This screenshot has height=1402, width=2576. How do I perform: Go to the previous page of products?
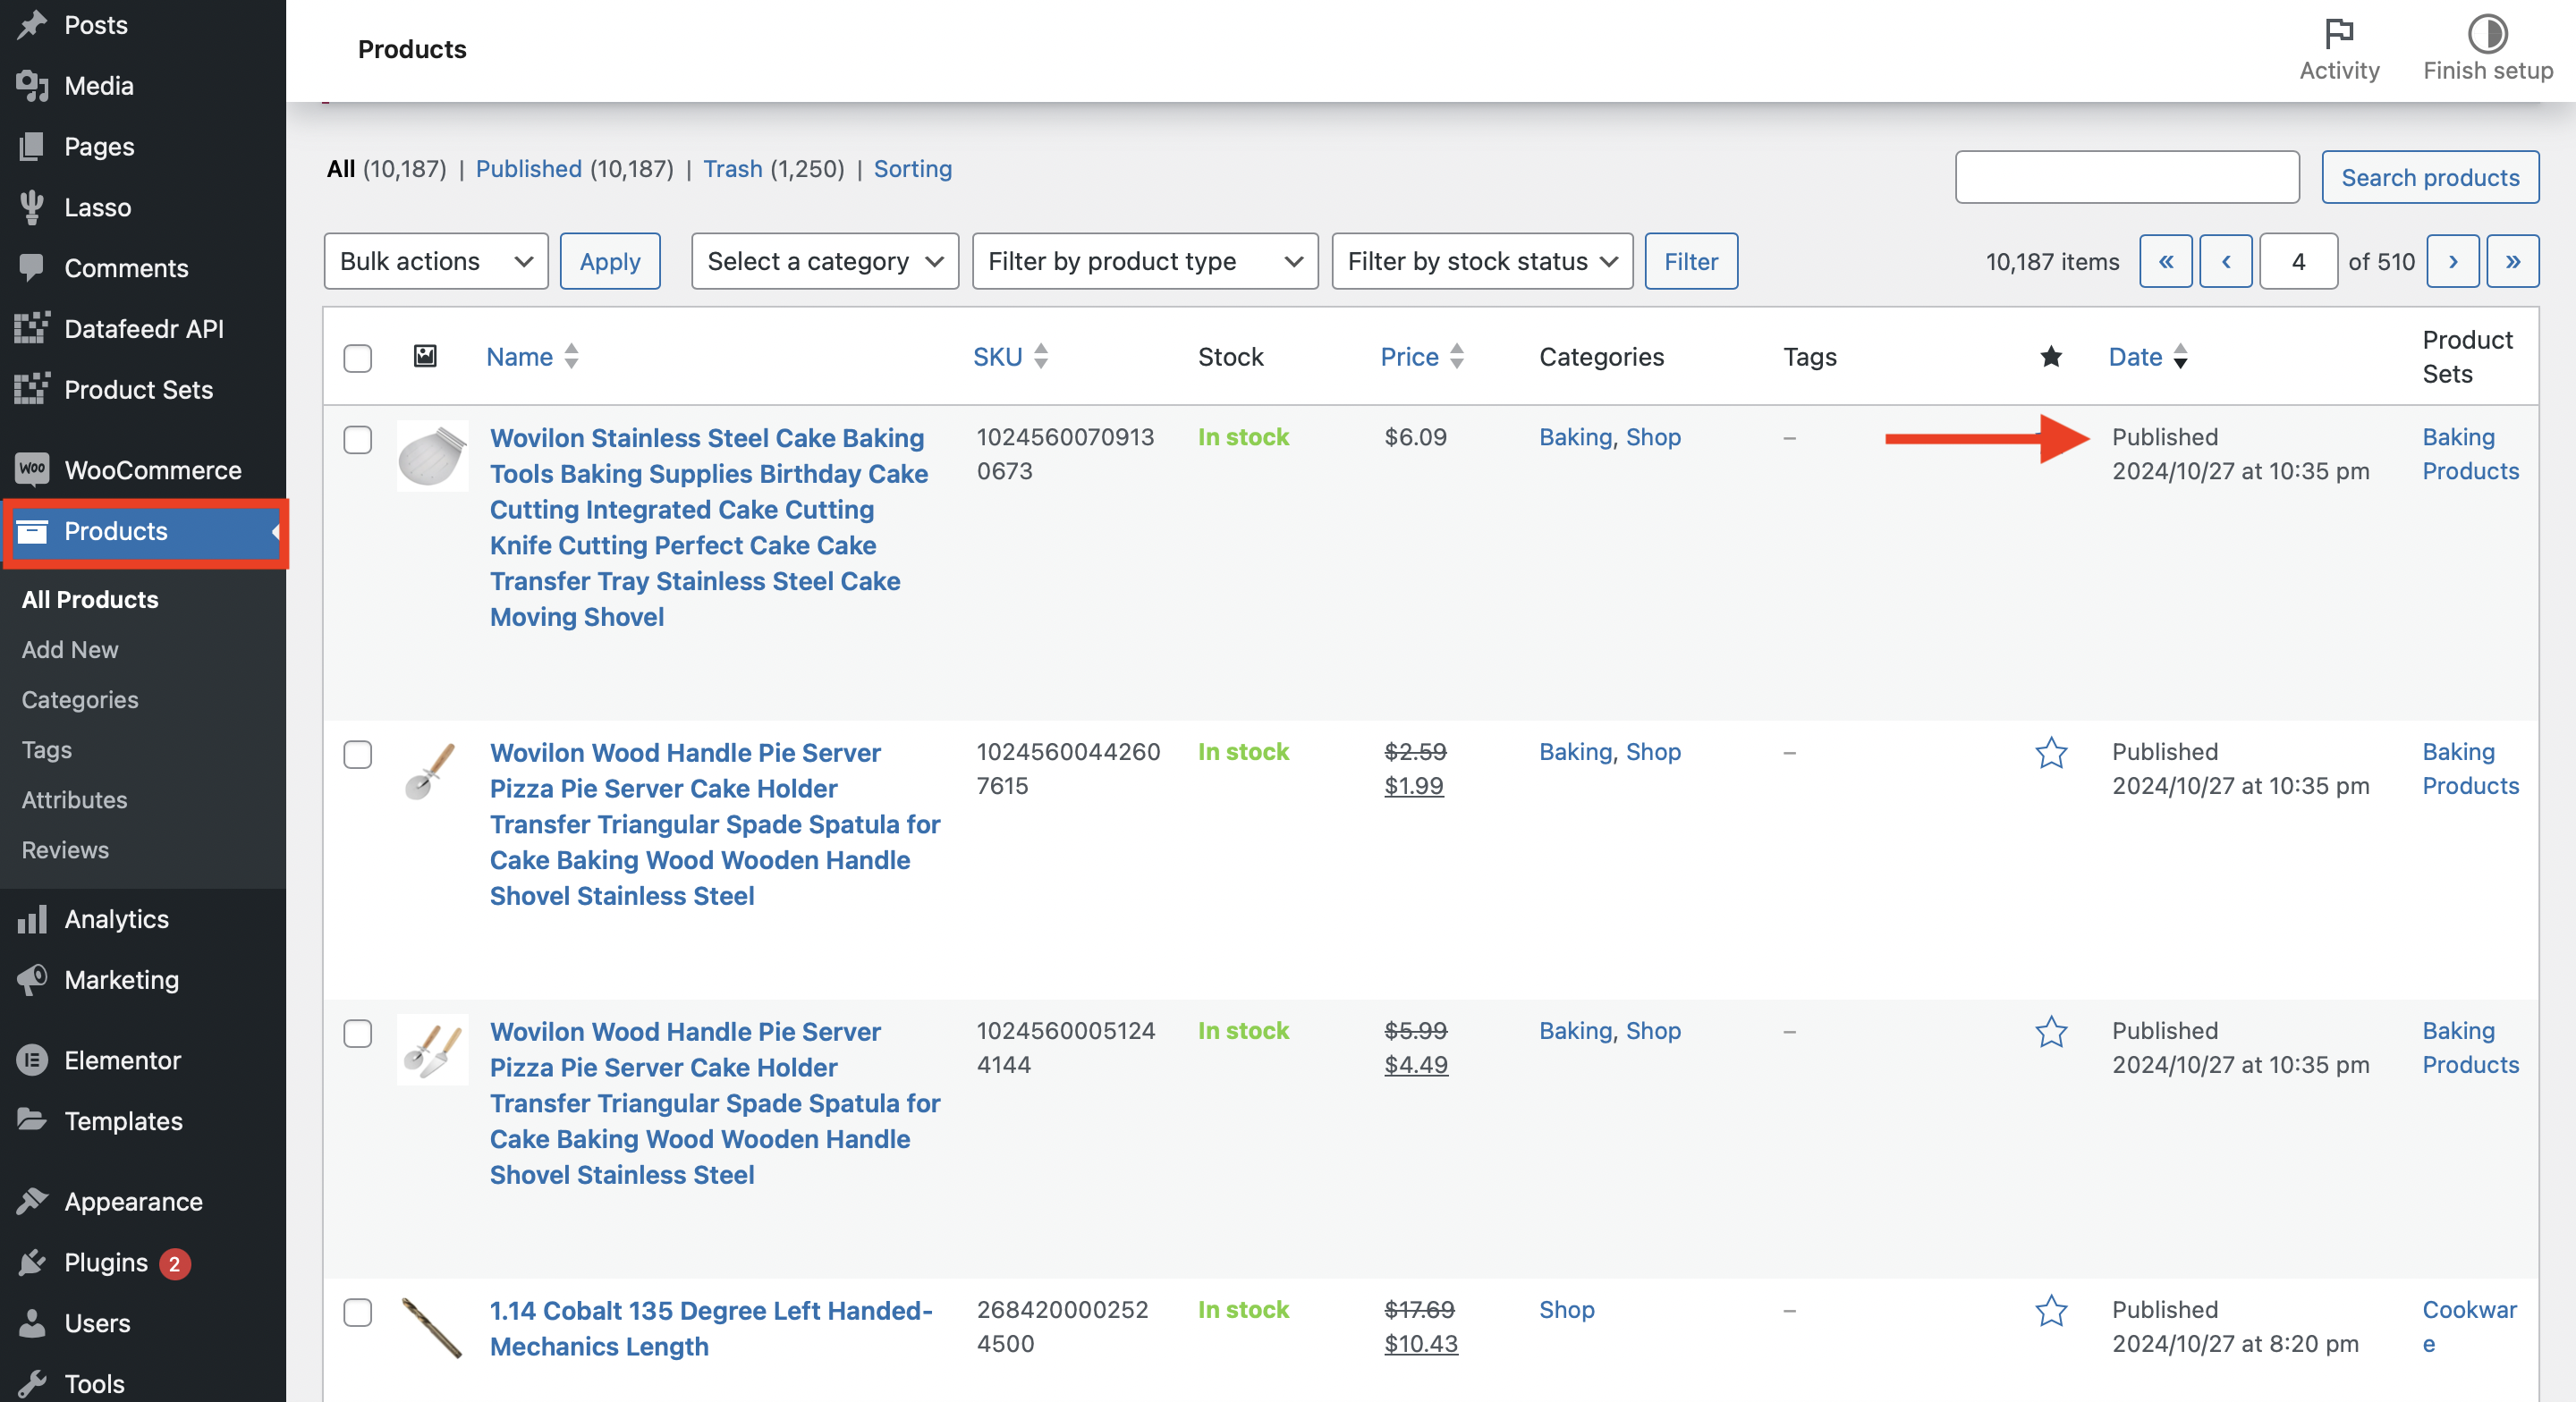point(2226,261)
